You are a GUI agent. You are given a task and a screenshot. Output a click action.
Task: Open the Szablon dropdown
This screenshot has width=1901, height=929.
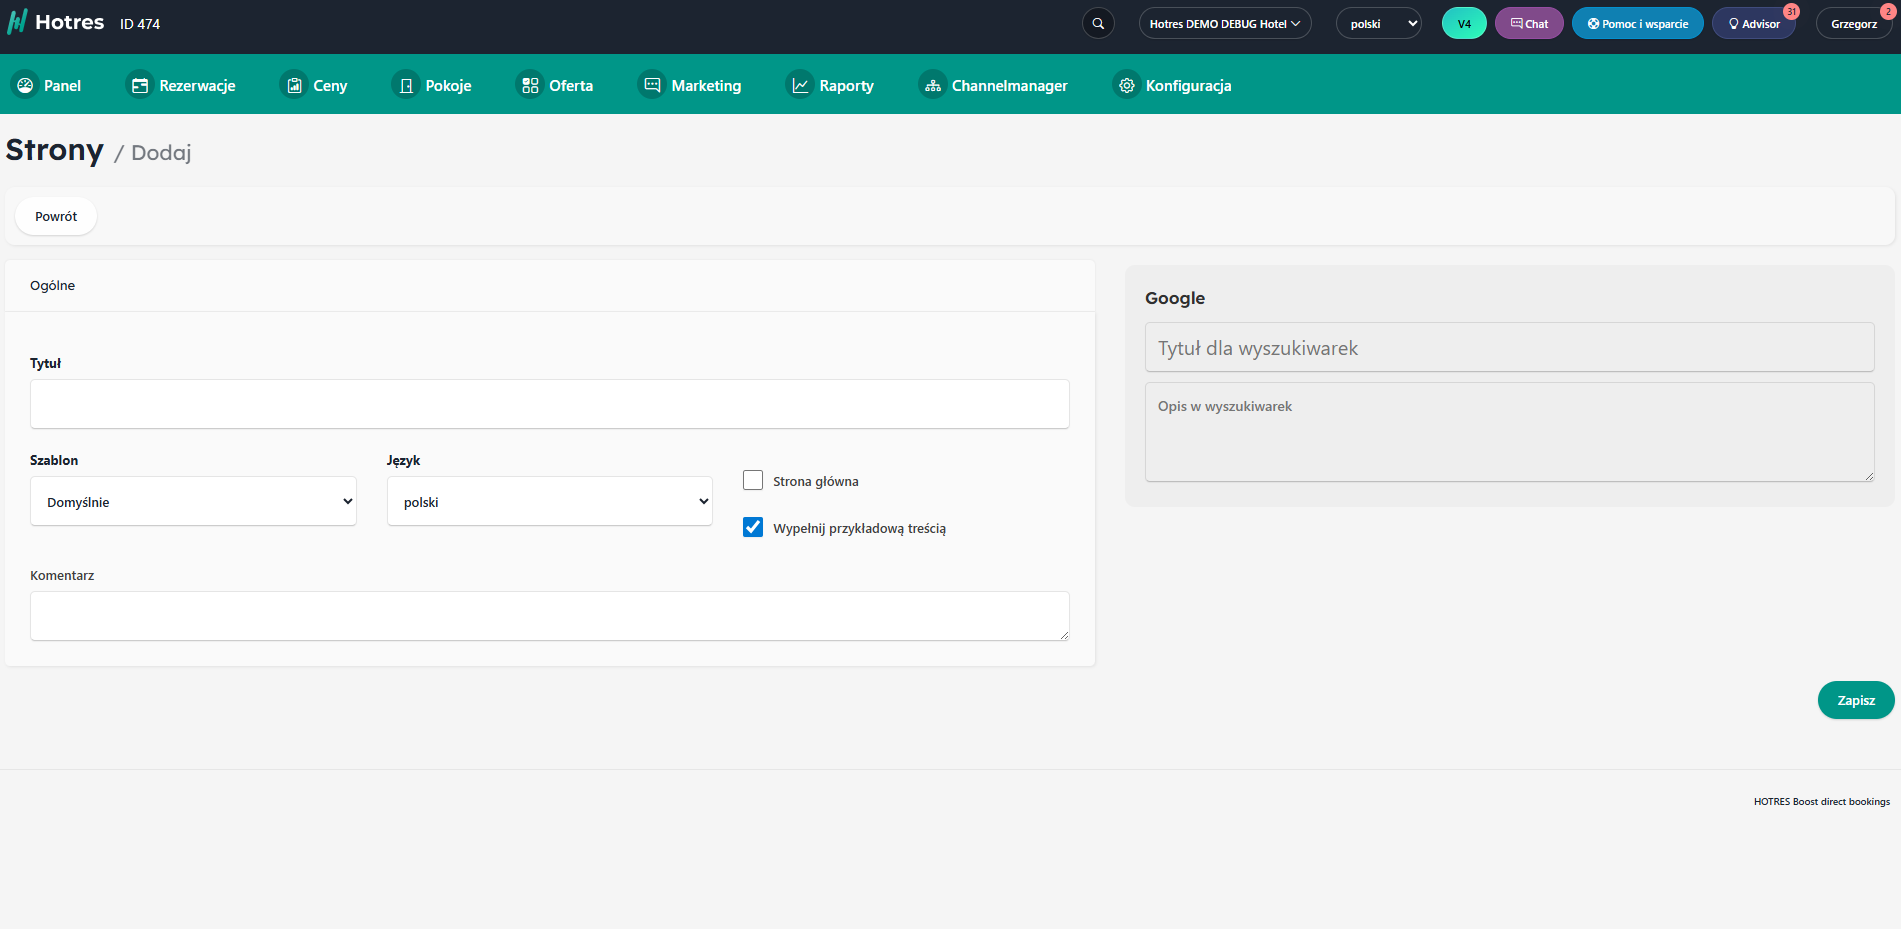click(x=193, y=502)
